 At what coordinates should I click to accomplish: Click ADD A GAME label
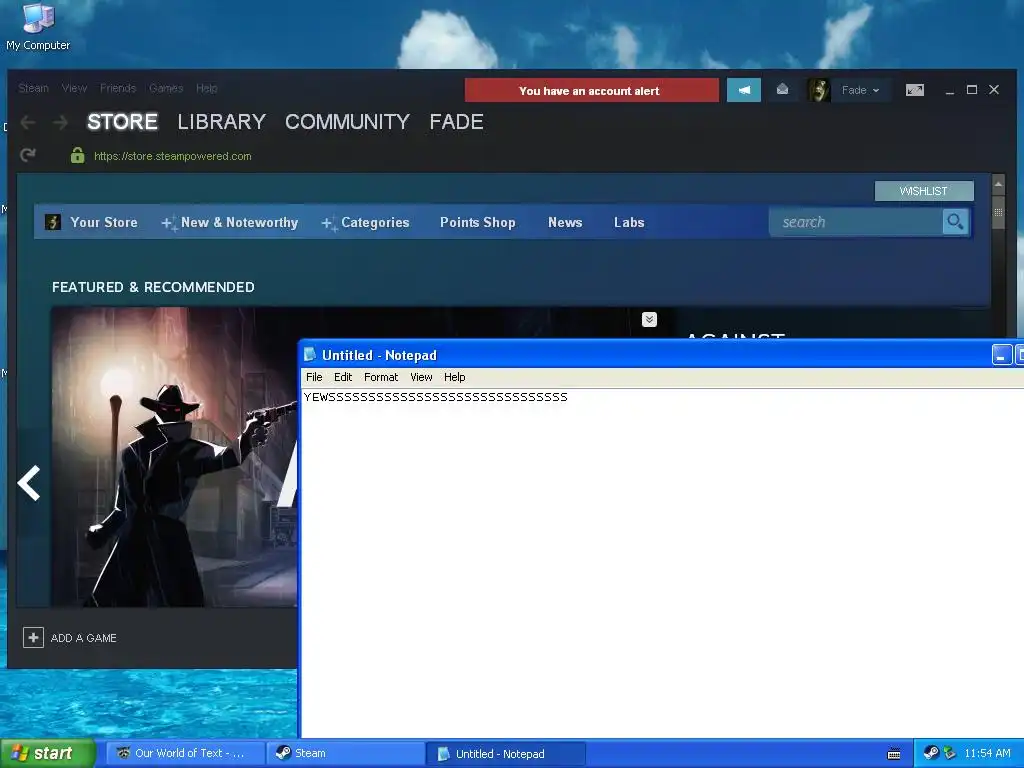(84, 638)
